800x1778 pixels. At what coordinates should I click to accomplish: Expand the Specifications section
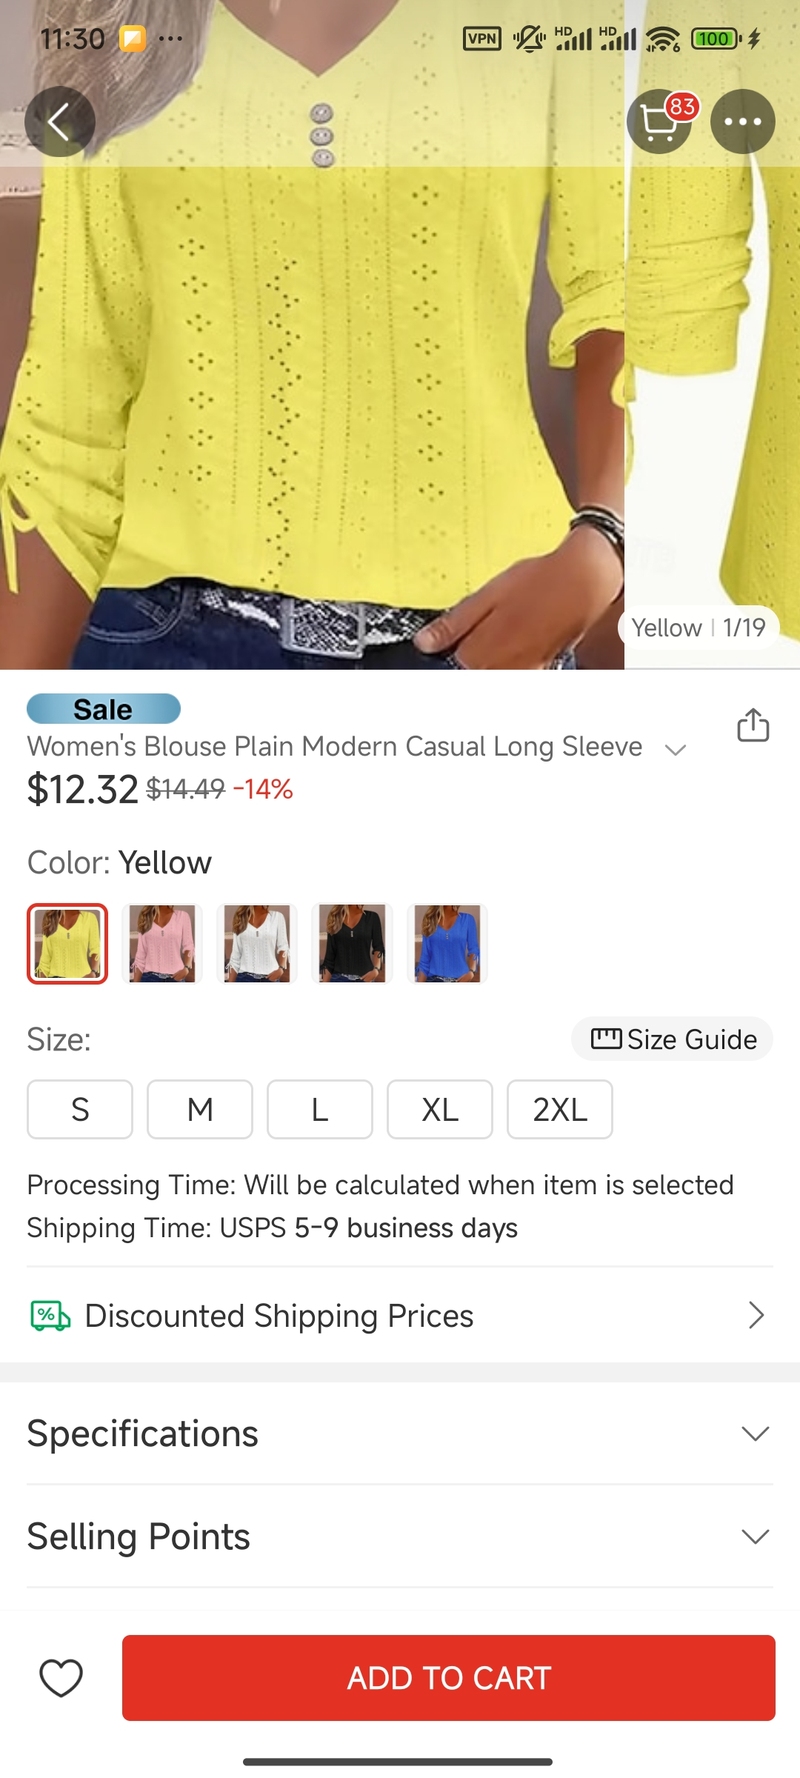[400, 1434]
